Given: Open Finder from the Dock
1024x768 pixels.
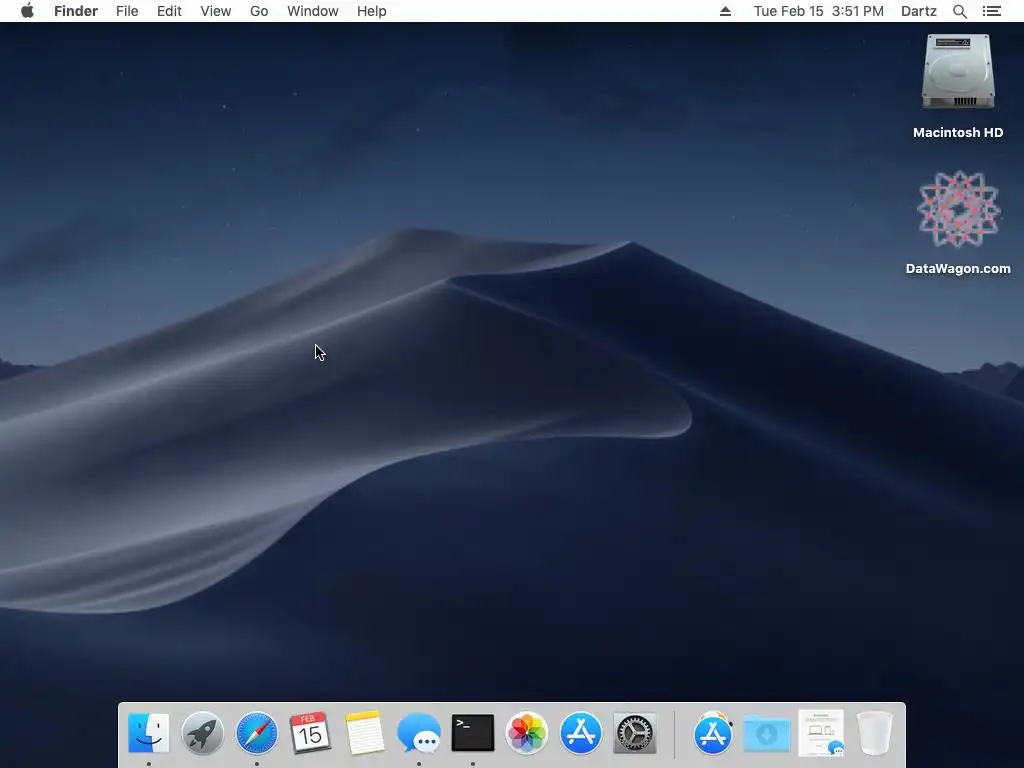Looking at the screenshot, I should point(149,733).
